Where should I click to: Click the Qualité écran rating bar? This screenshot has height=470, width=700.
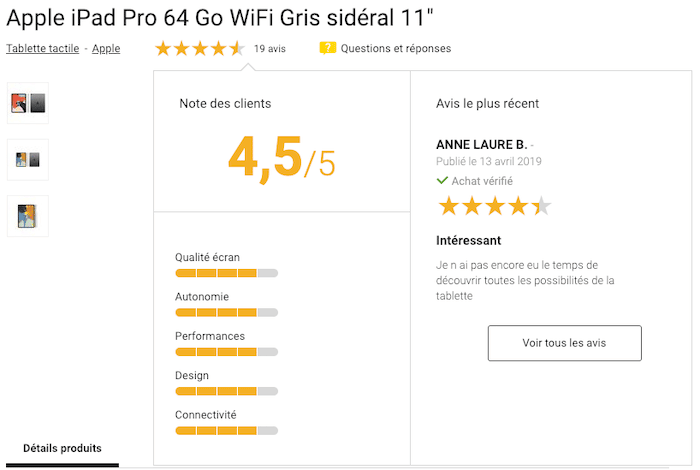pyautogui.click(x=226, y=273)
